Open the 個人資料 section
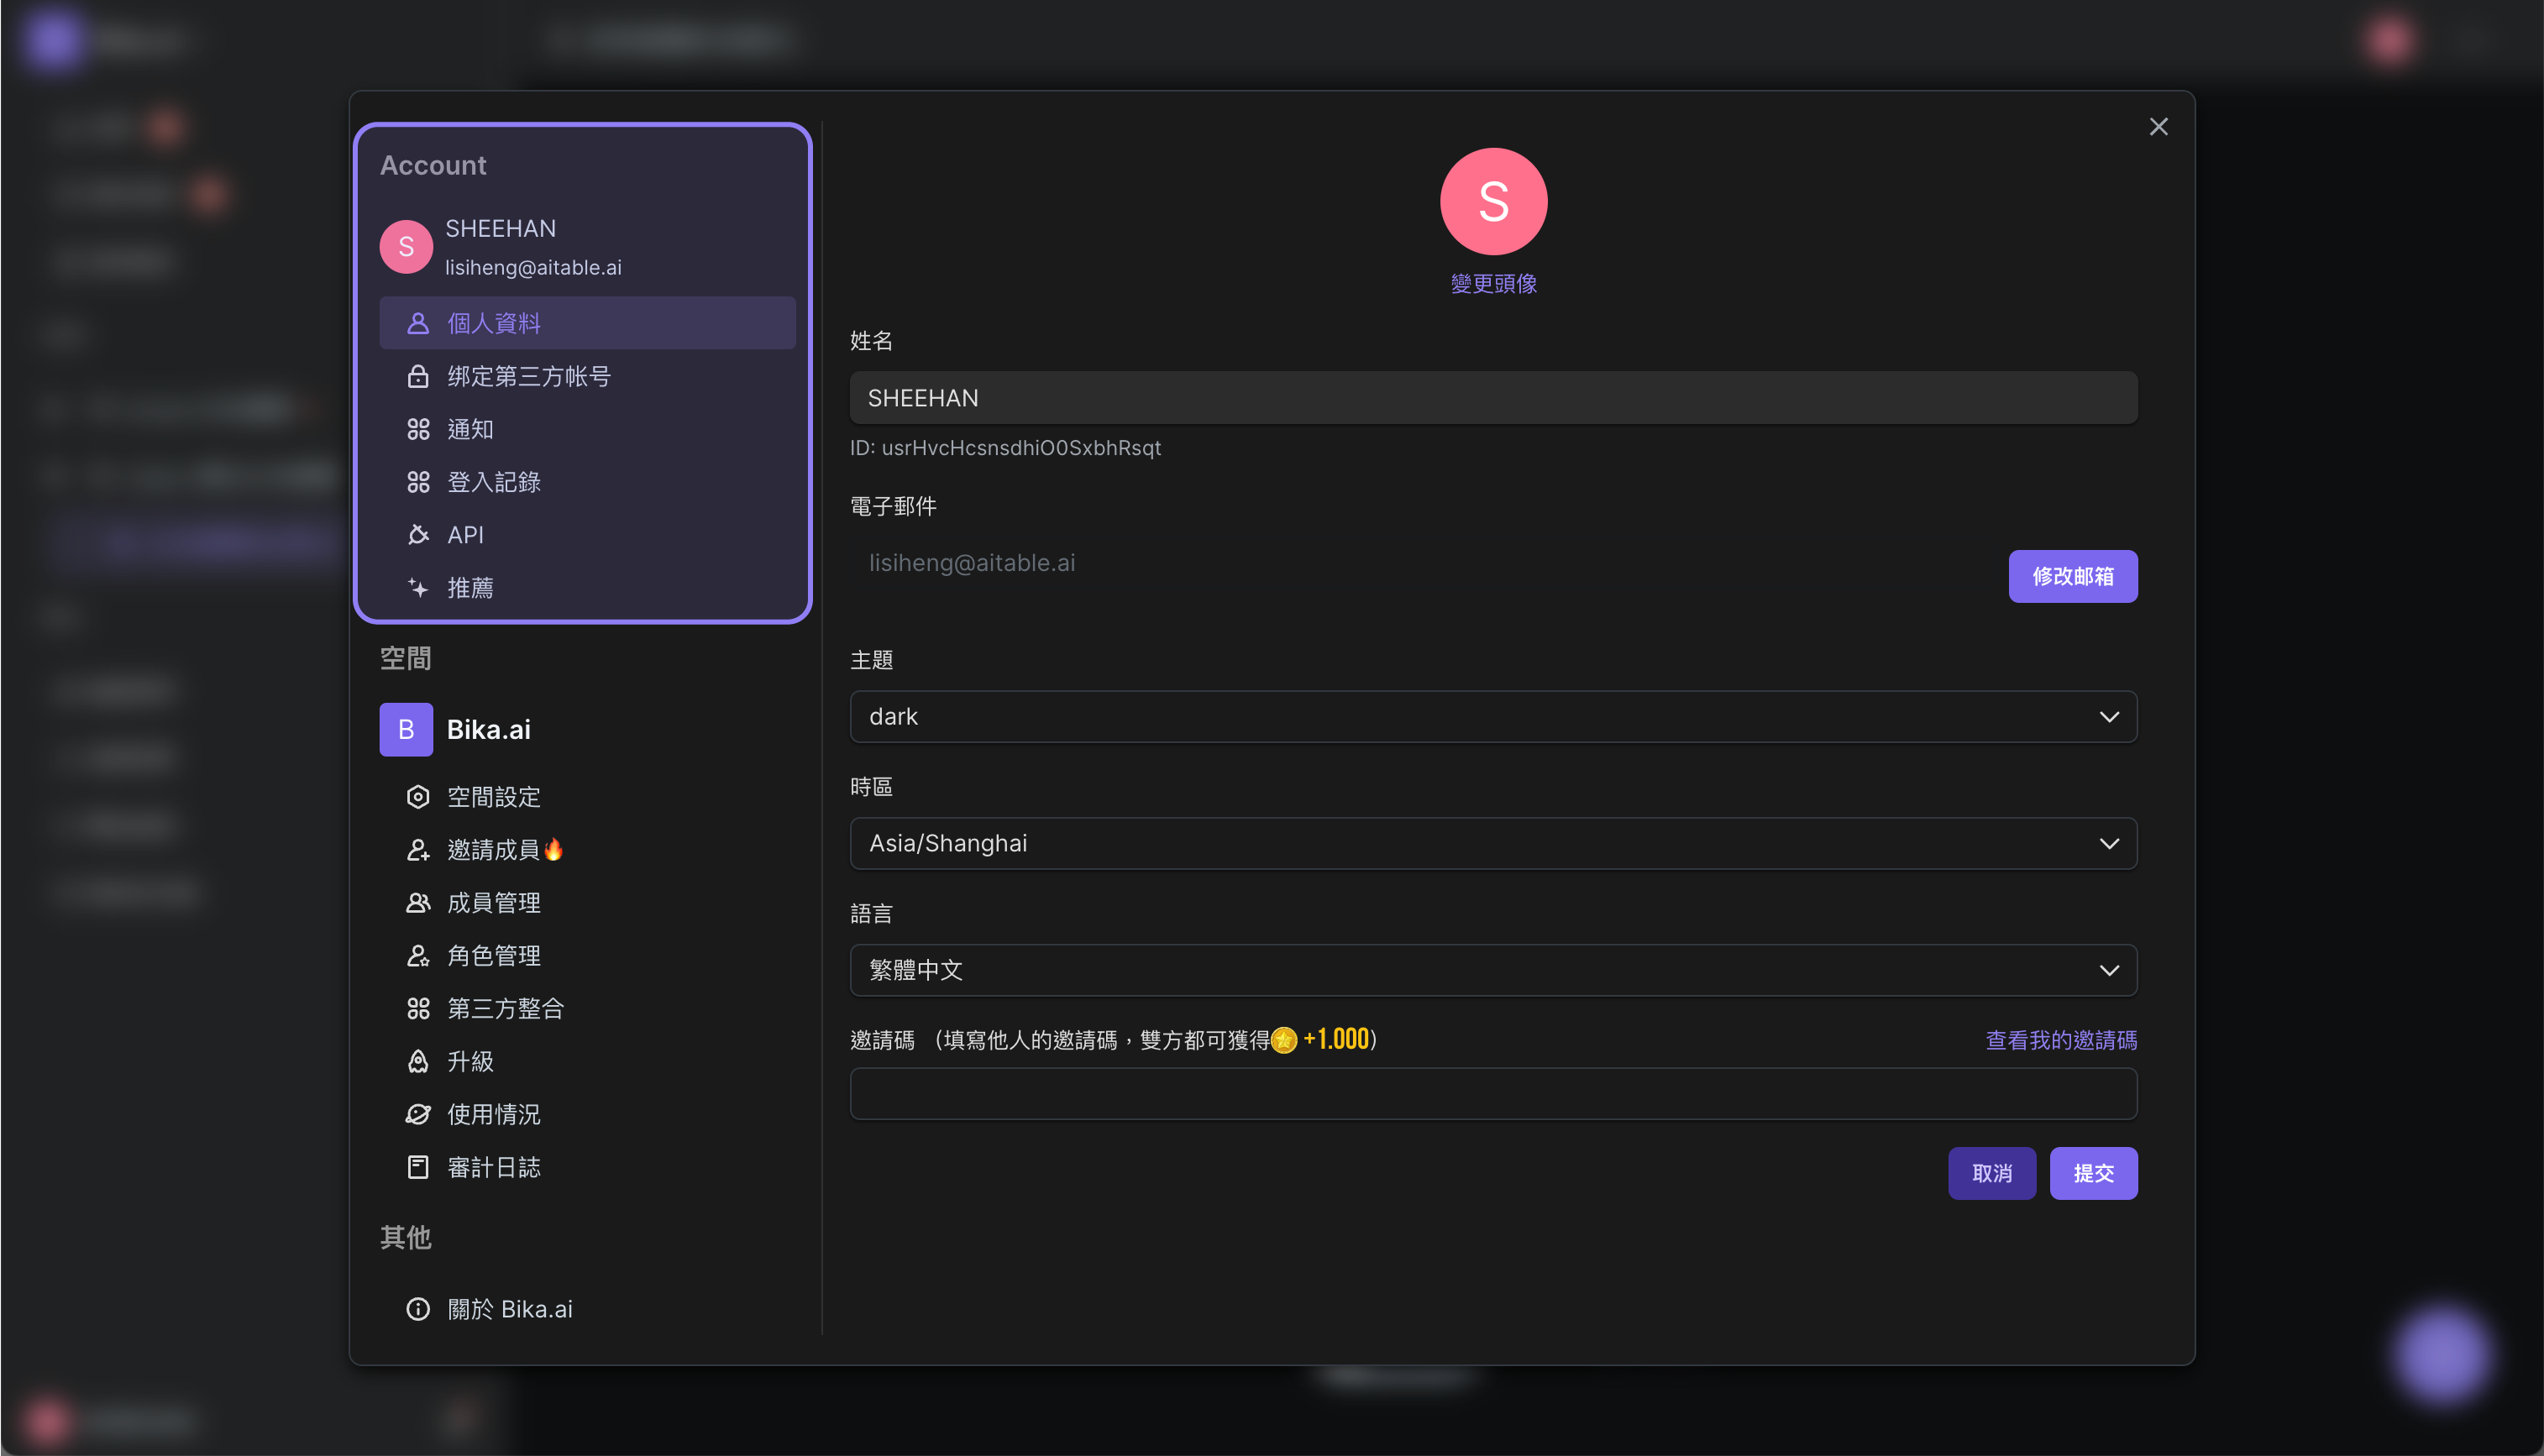Image resolution: width=2544 pixels, height=1456 pixels. (587, 323)
